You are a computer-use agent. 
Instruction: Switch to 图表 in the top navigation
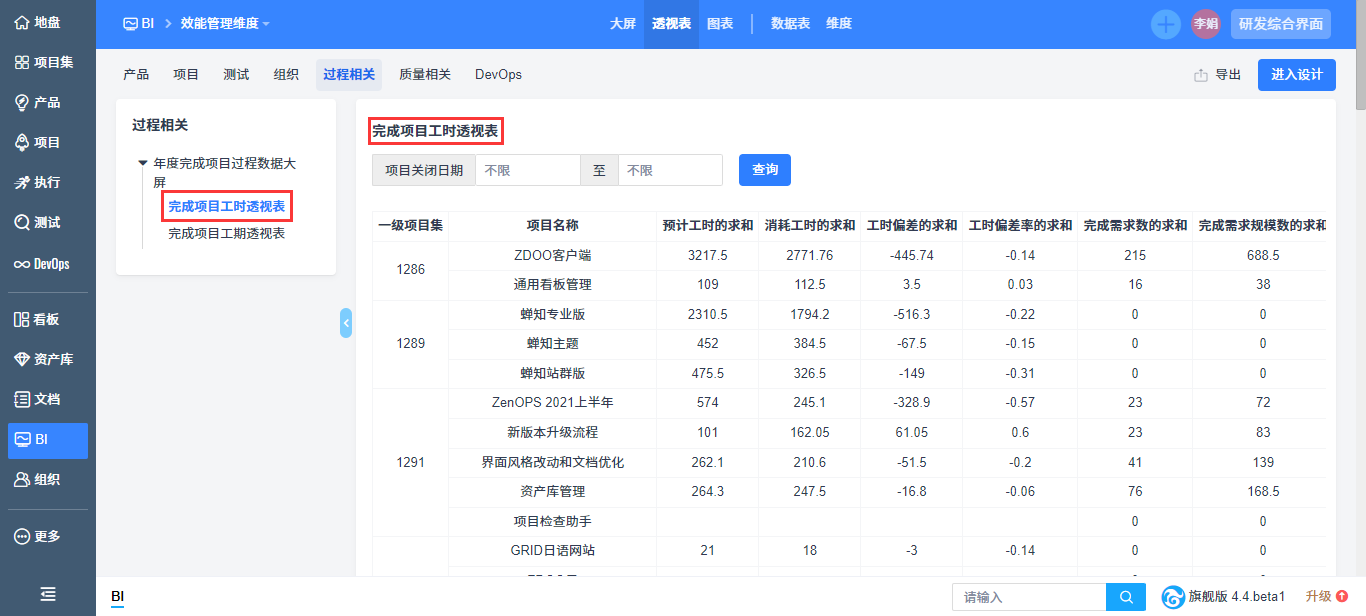(720, 24)
